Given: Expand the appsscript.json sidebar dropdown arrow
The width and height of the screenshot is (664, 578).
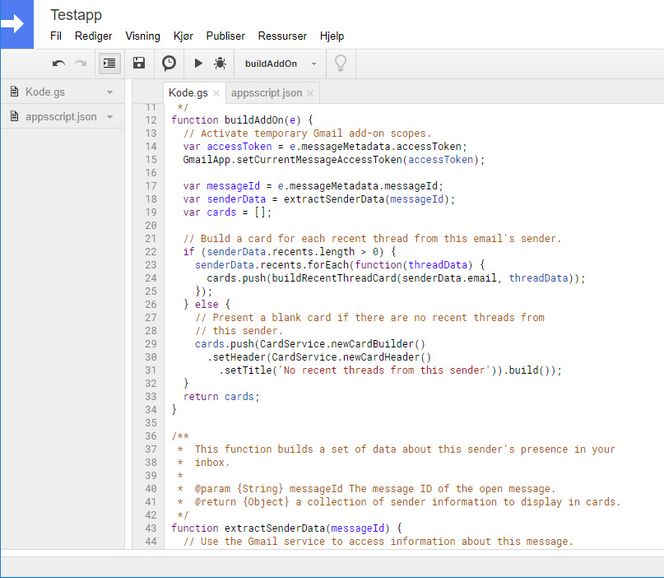Looking at the screenshot, I should 110,117.
